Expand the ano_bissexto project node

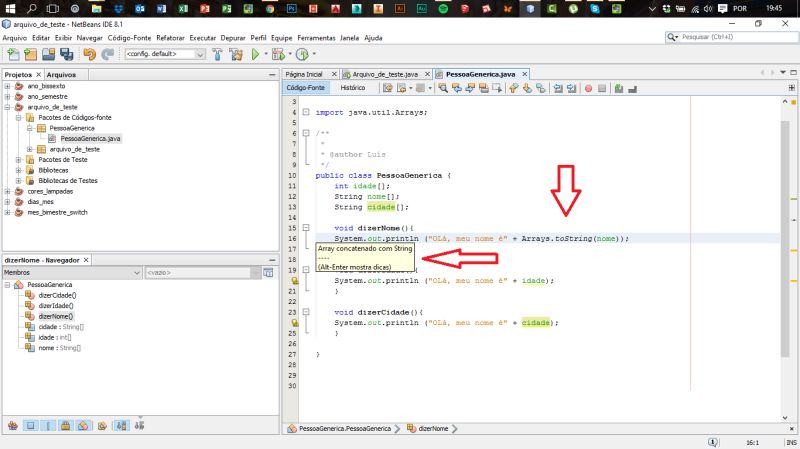point(8,86)
